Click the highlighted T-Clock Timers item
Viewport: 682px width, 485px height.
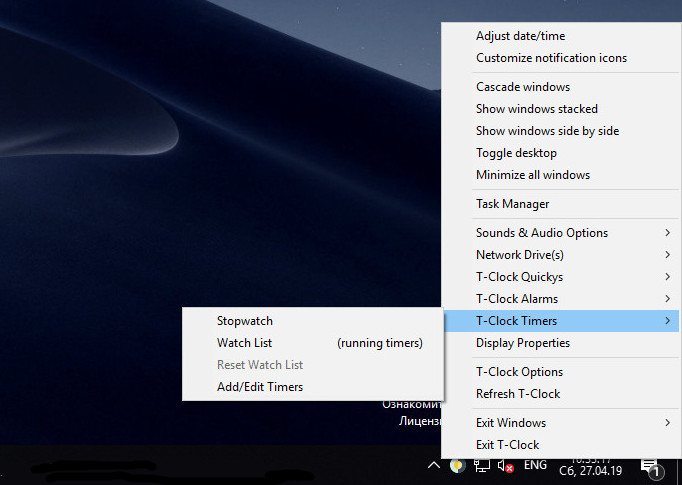(x=560, y=321)
